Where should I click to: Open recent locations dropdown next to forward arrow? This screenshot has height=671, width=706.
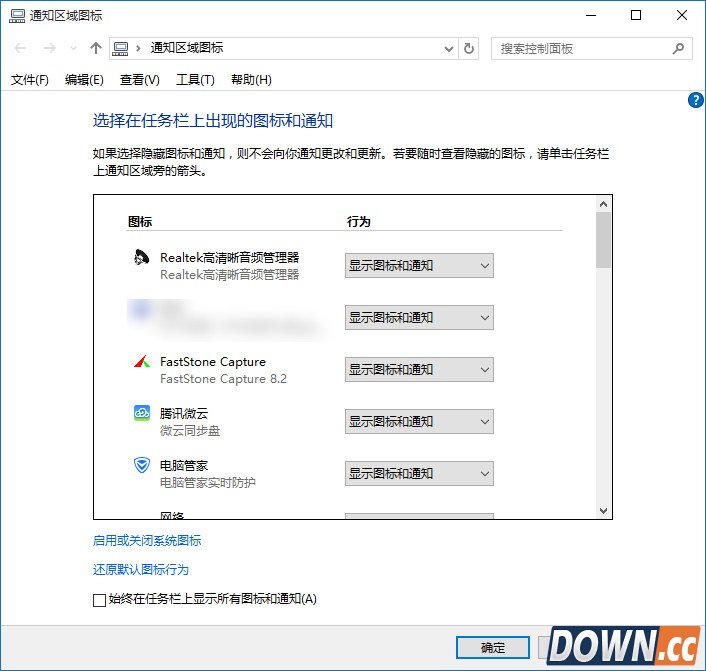73,48
